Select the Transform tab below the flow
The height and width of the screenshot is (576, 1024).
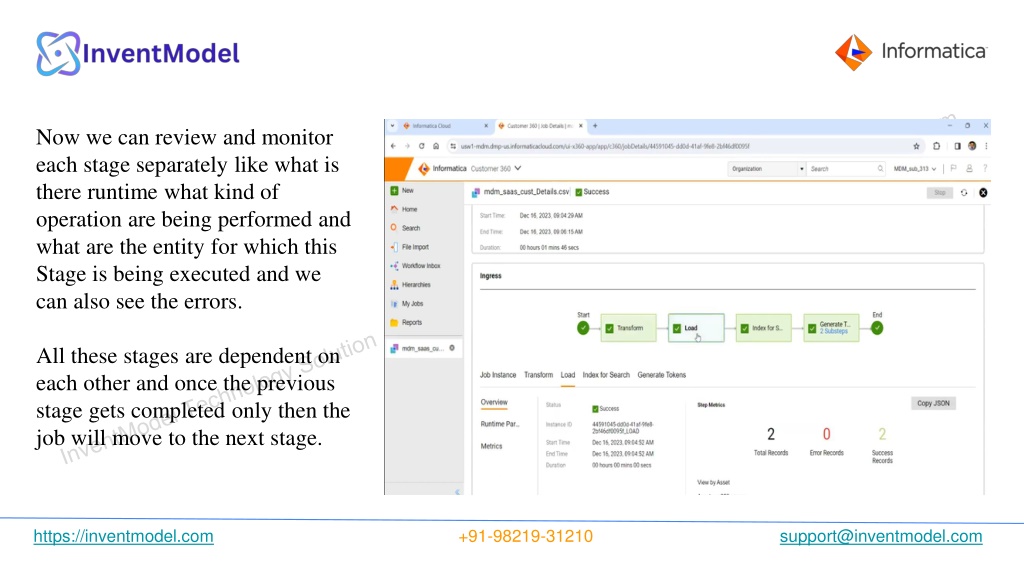[538, 375]
